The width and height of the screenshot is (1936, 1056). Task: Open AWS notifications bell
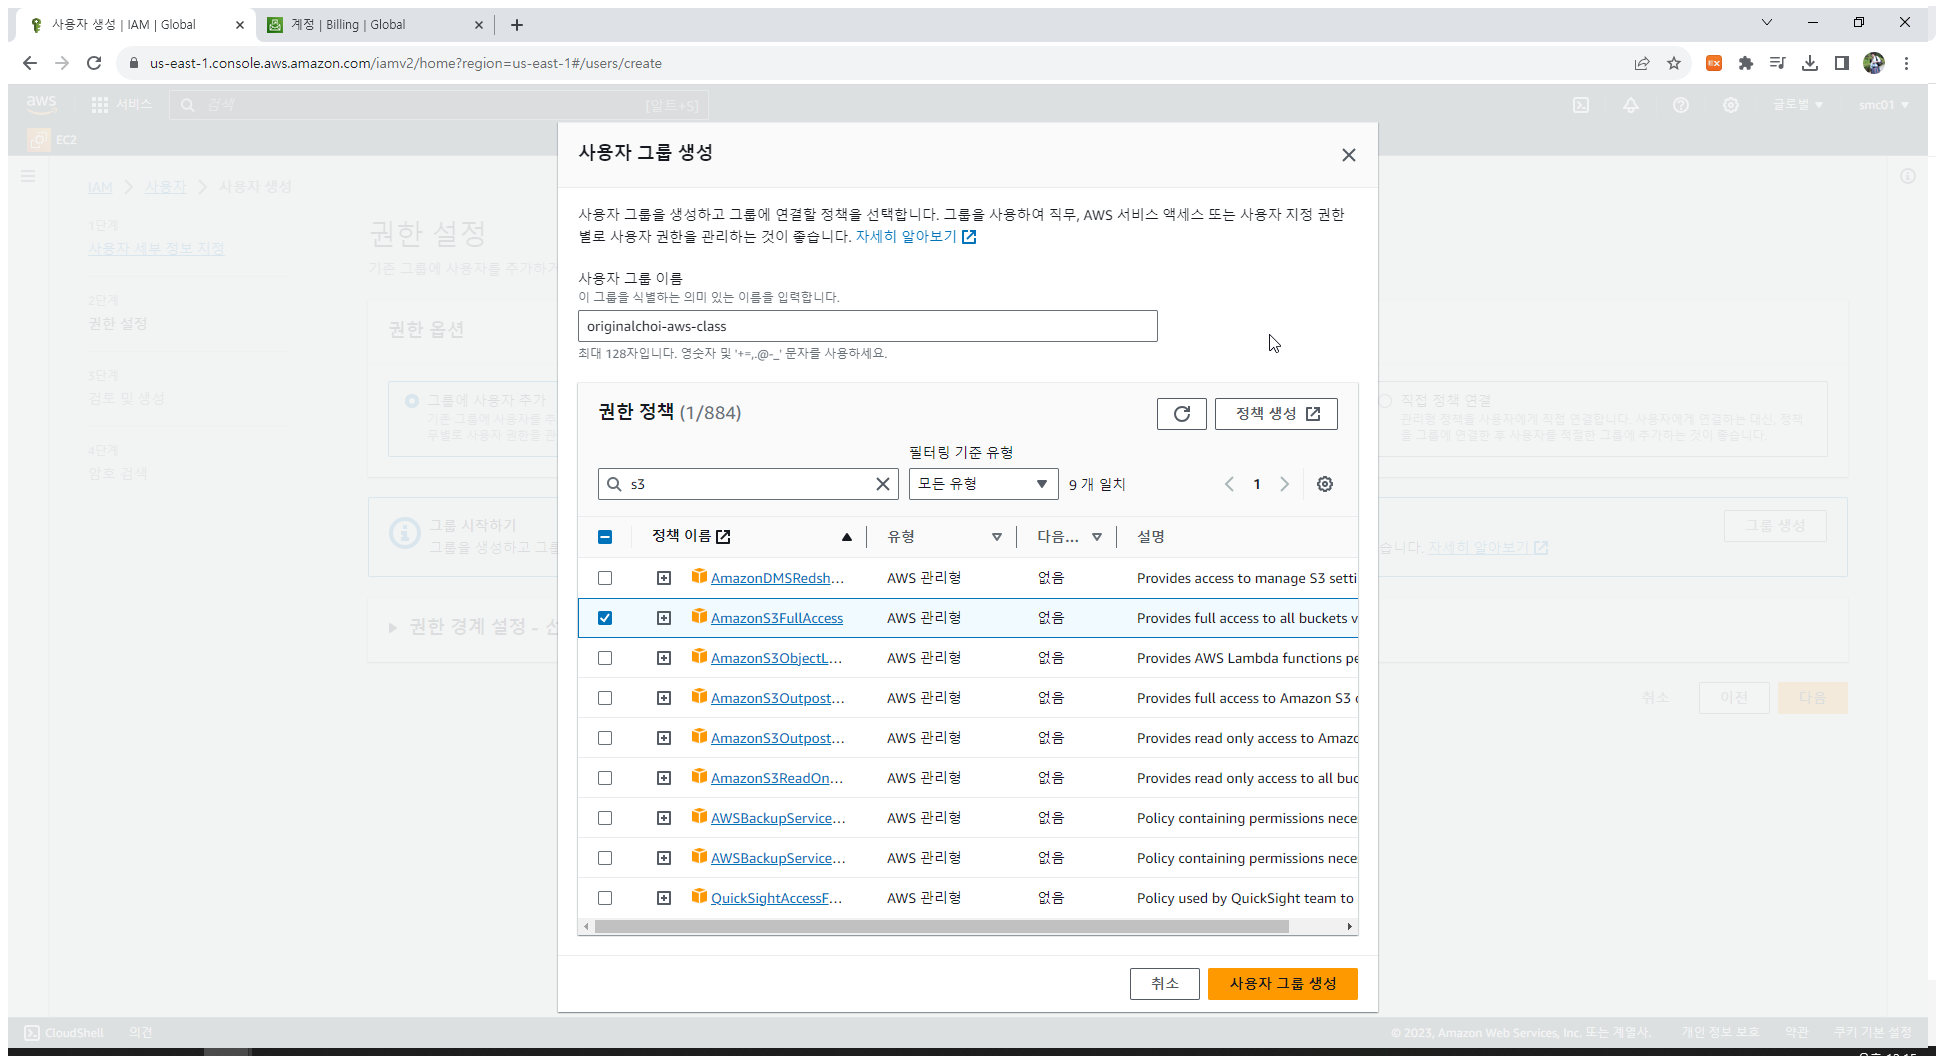click(1631, 105)
